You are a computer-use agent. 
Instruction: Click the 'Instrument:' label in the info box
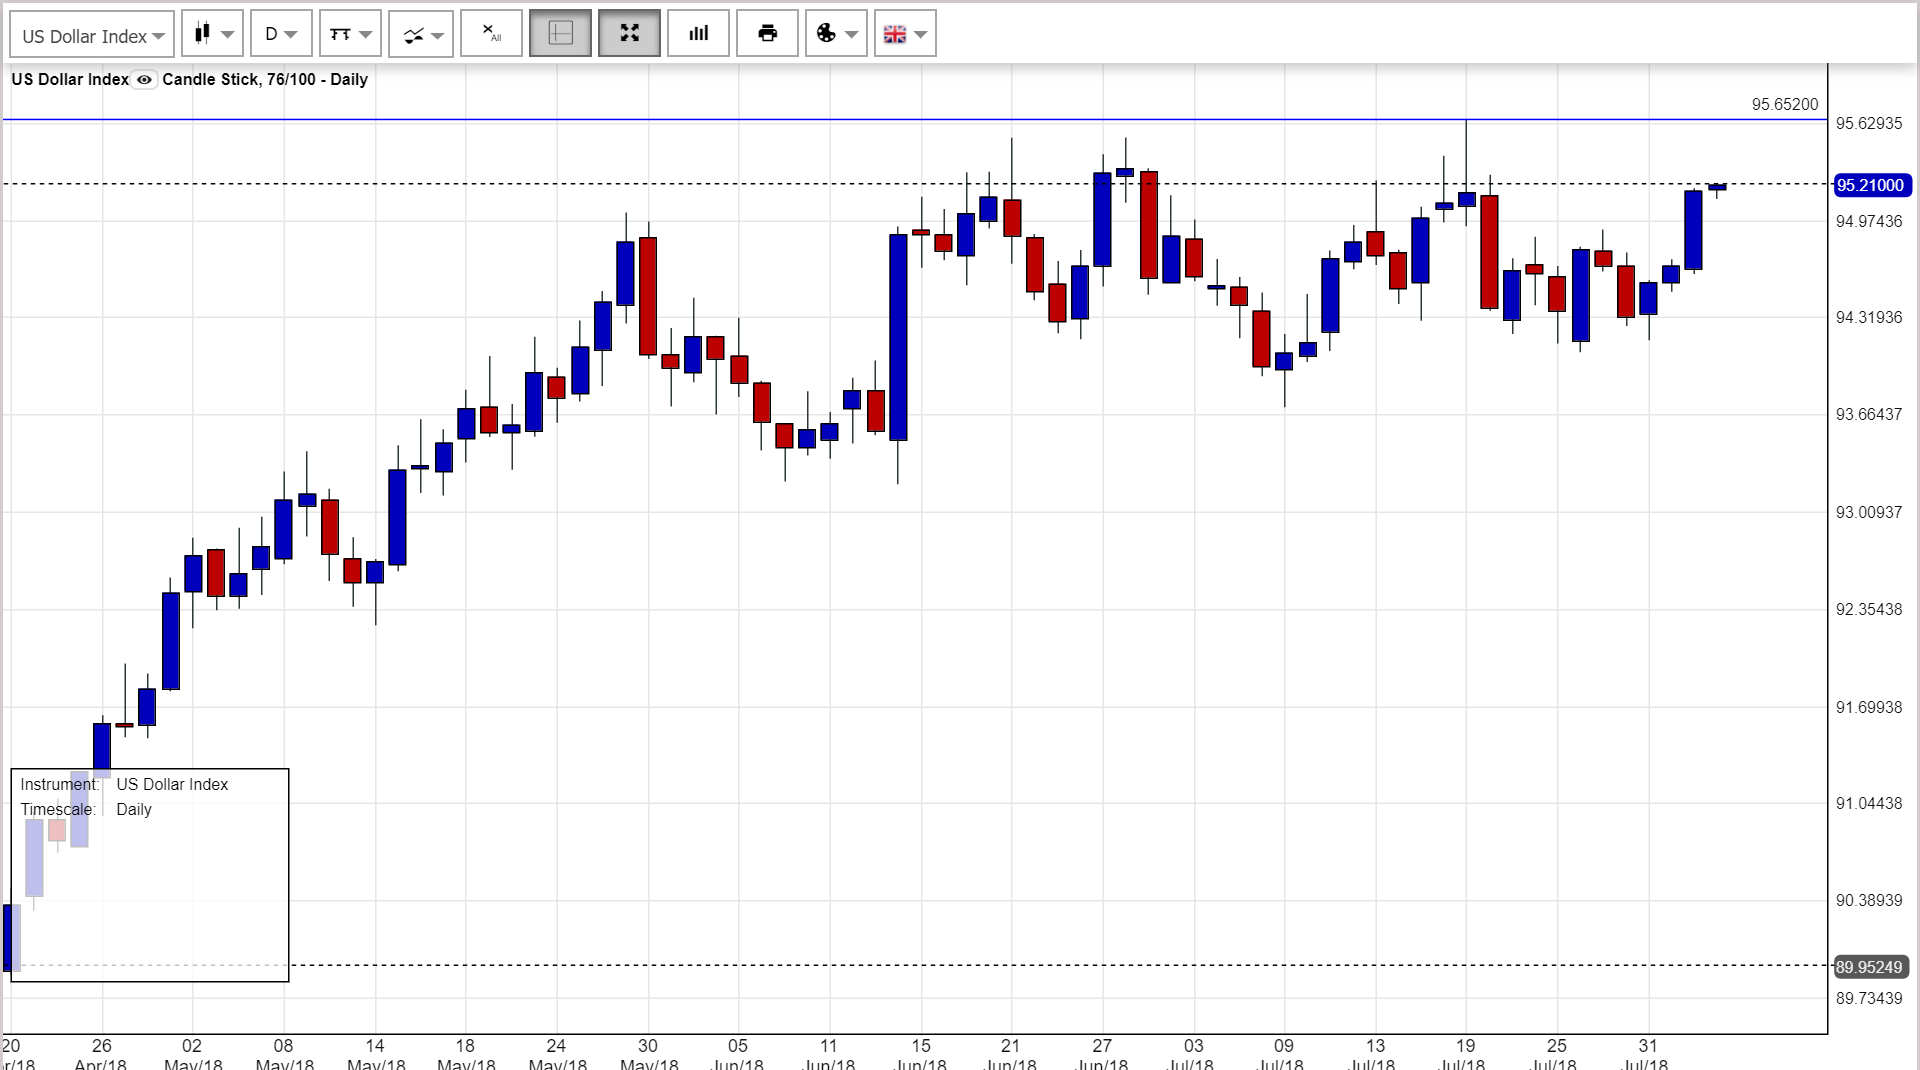pyautogui.click(x=59, y=784)
